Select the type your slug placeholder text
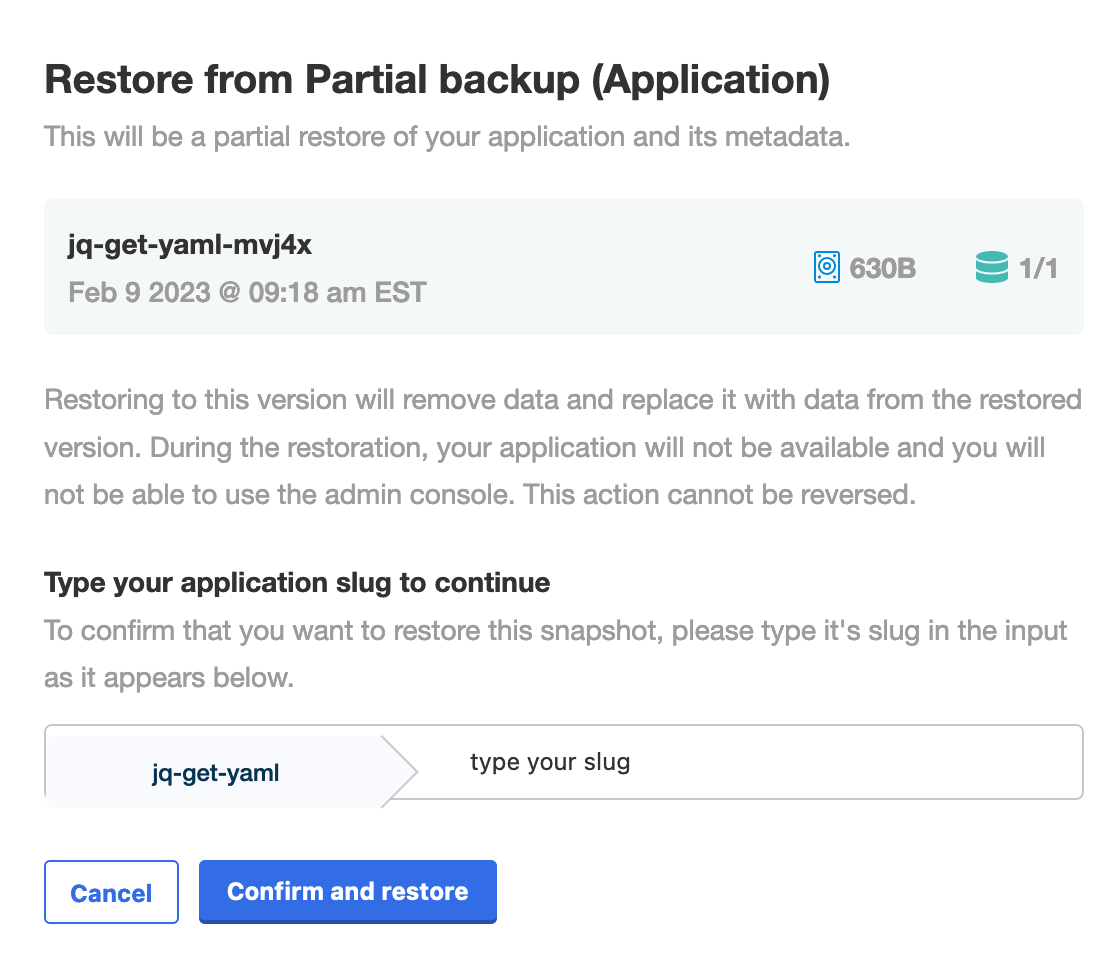The height and width of the screenshot is (960, 1120). tap(549, 762)
